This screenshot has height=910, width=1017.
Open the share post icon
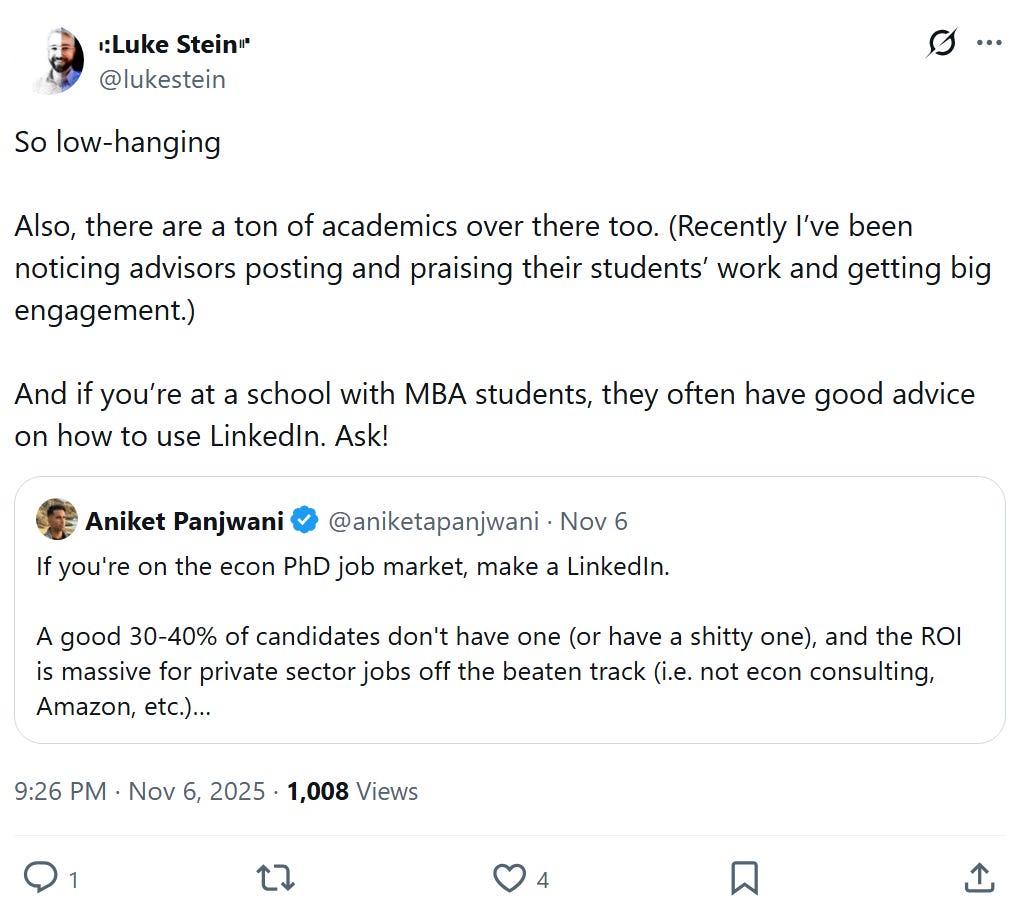coord(978,877)
